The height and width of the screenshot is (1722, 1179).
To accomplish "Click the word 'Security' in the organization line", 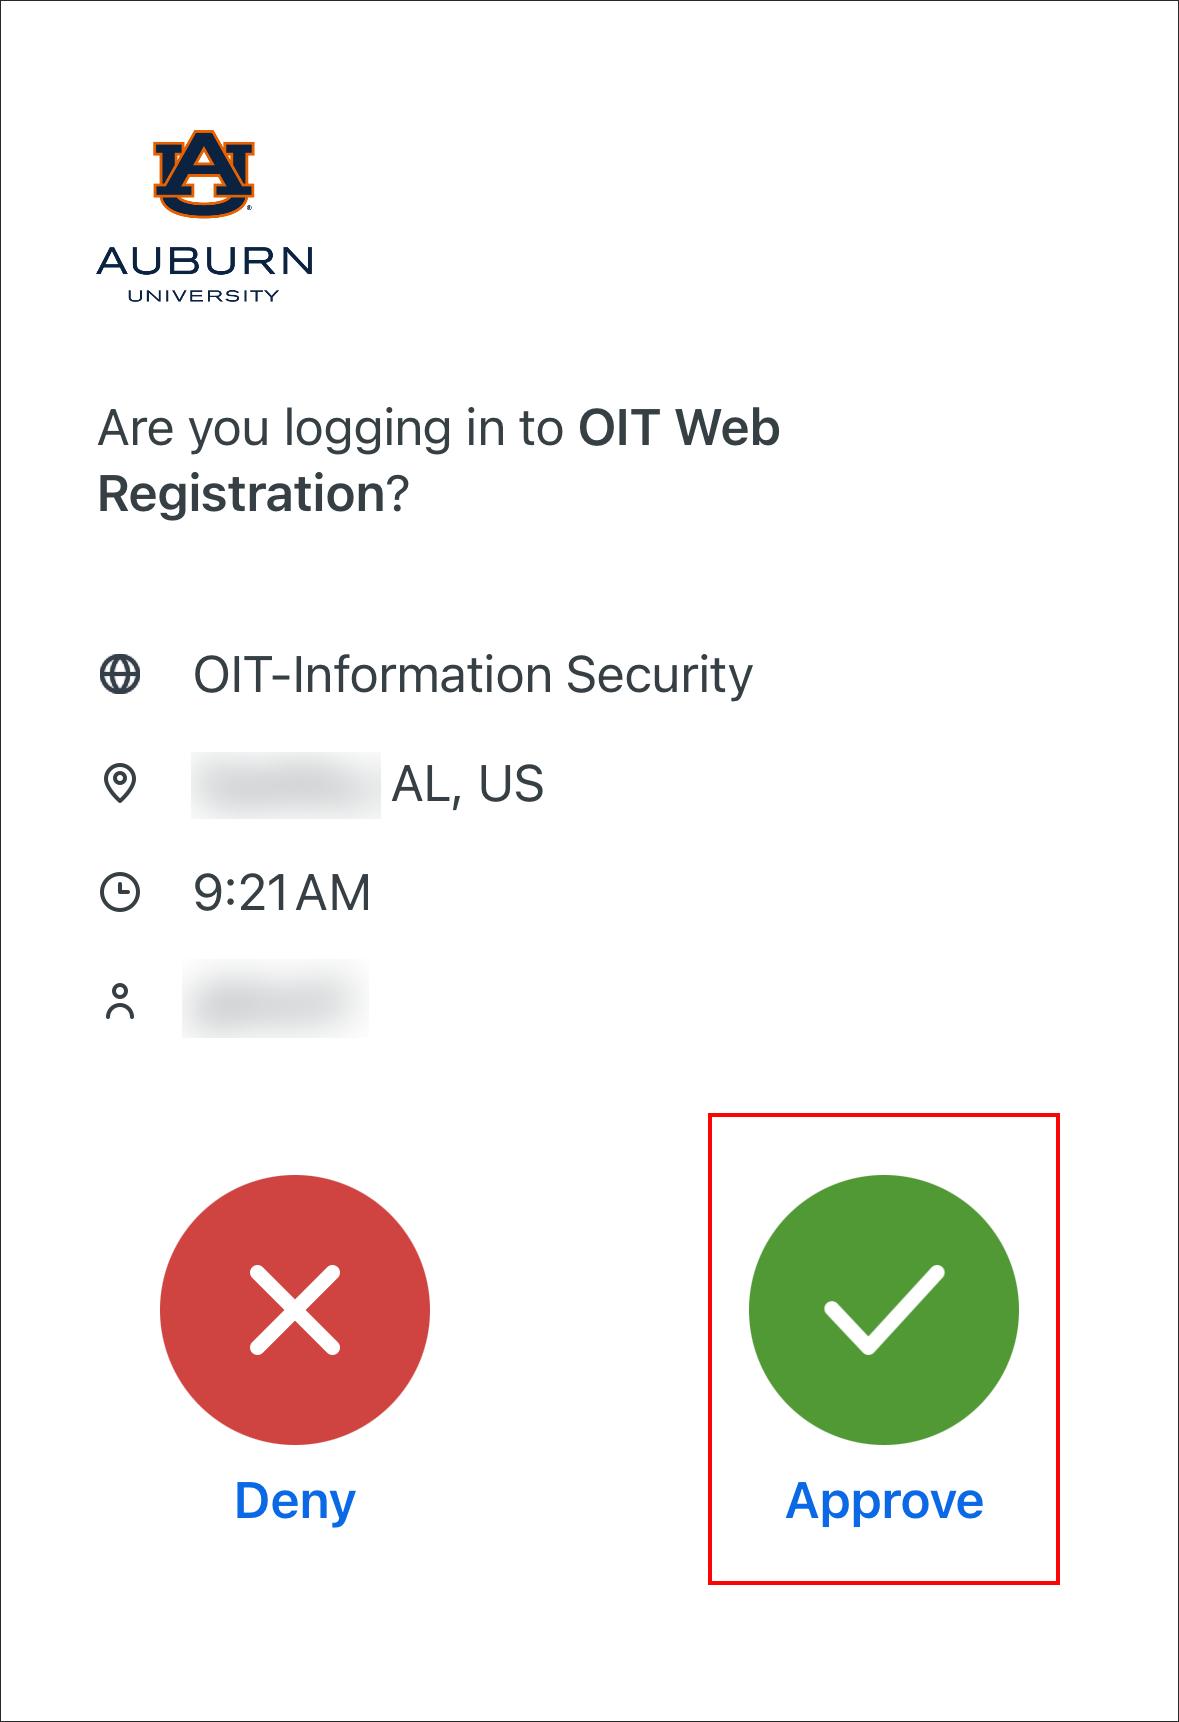I will (x=659, y=675).
